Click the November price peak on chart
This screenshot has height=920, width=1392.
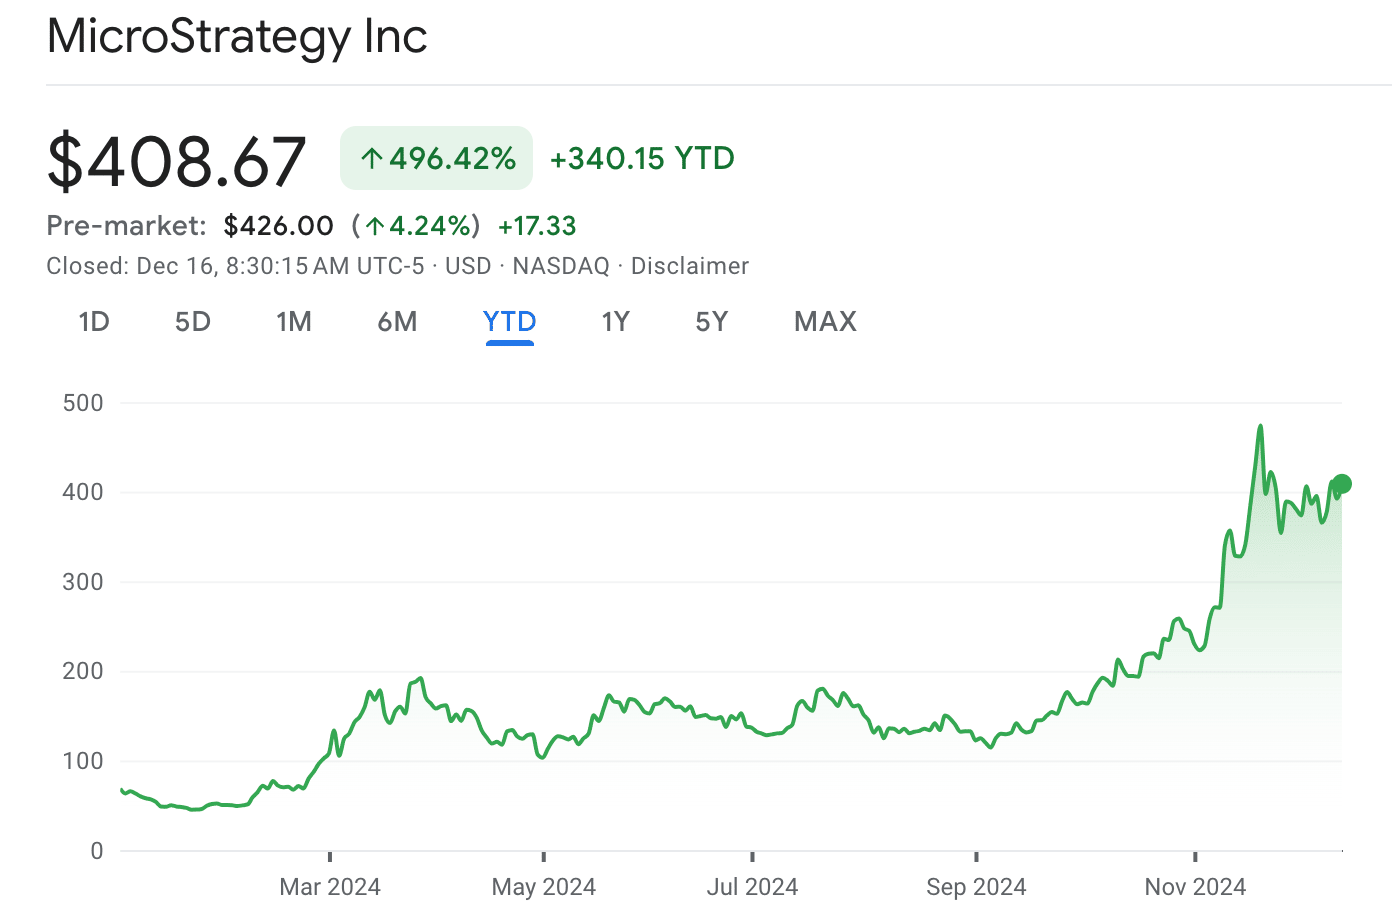click(x=1260, y=427)
